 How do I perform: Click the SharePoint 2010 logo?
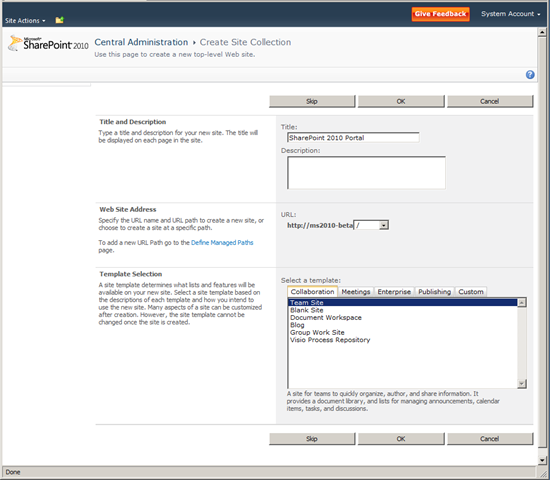tap(48, 44)
